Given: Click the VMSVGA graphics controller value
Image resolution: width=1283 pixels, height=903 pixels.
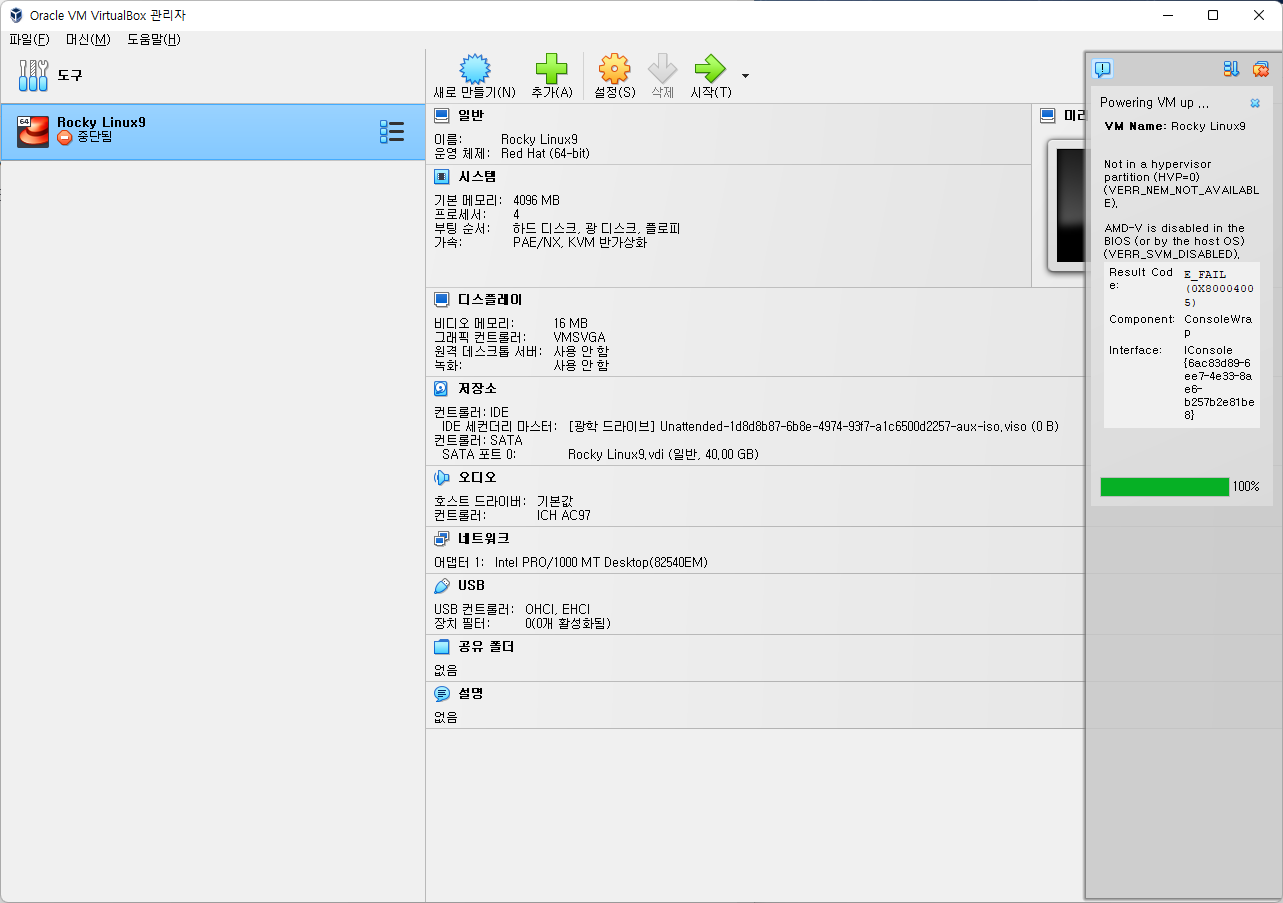Looking at the screenshot, I should (x=579, y=337).
